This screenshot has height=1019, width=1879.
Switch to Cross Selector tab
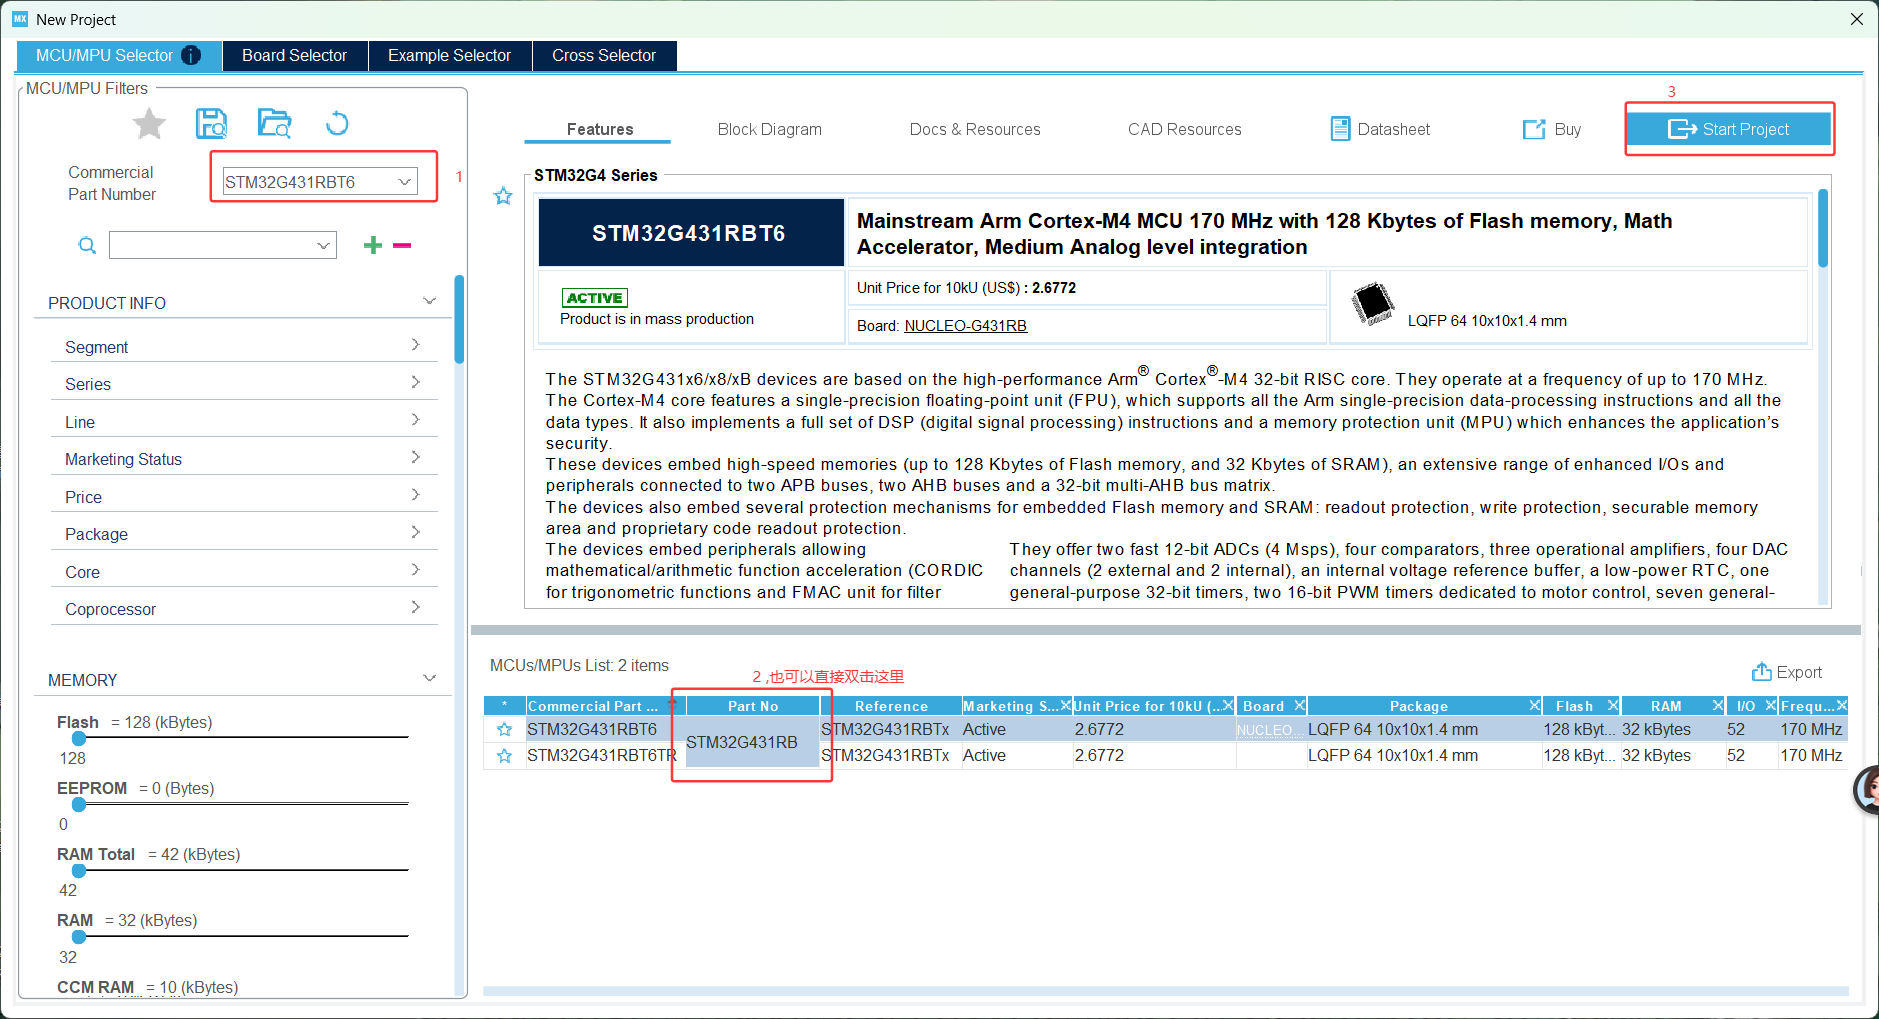604,55
